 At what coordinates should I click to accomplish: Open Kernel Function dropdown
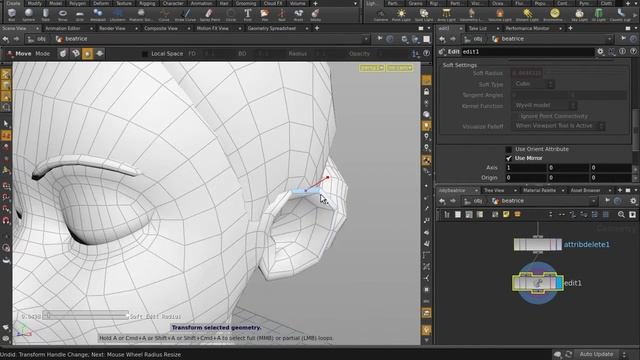pyautogui.click(x=544, y=106)
